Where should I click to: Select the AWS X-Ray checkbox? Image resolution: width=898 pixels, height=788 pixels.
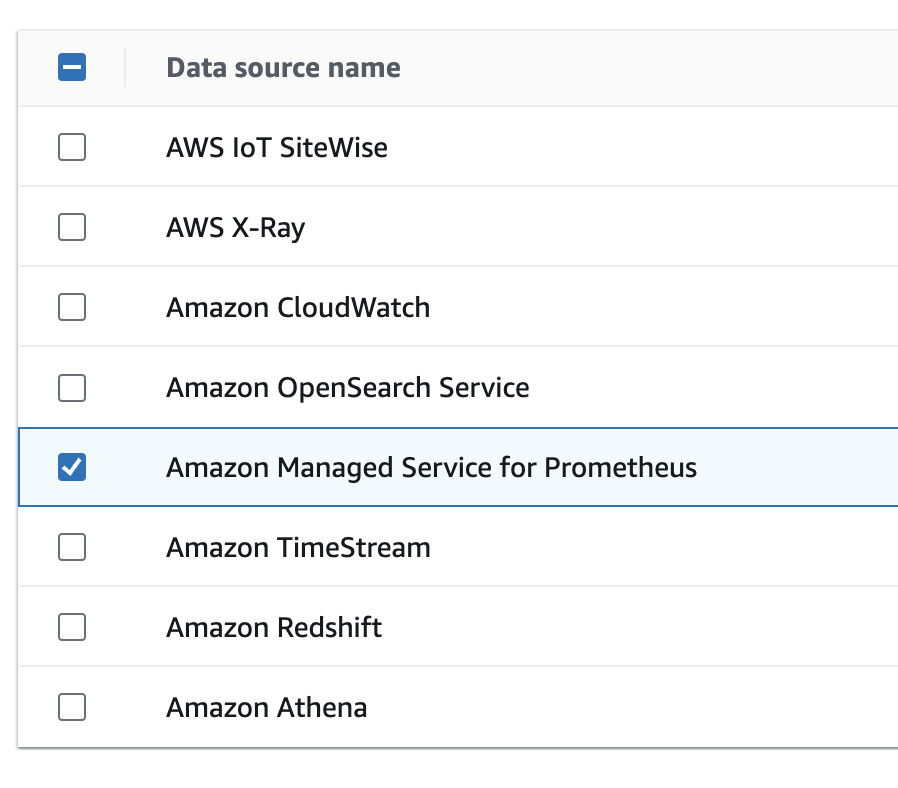pyautogui.click(x=72, y=227)
